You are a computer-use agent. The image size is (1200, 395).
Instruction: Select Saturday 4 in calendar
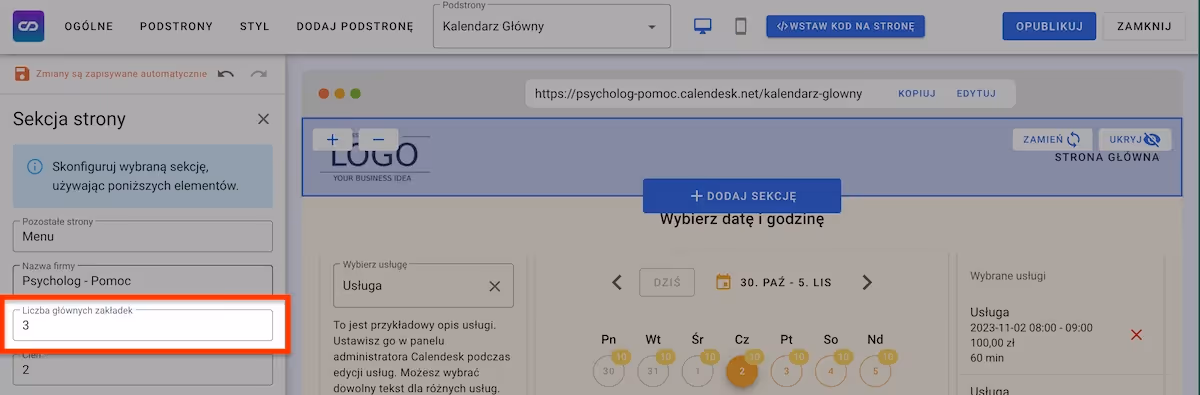coord(831,371)
